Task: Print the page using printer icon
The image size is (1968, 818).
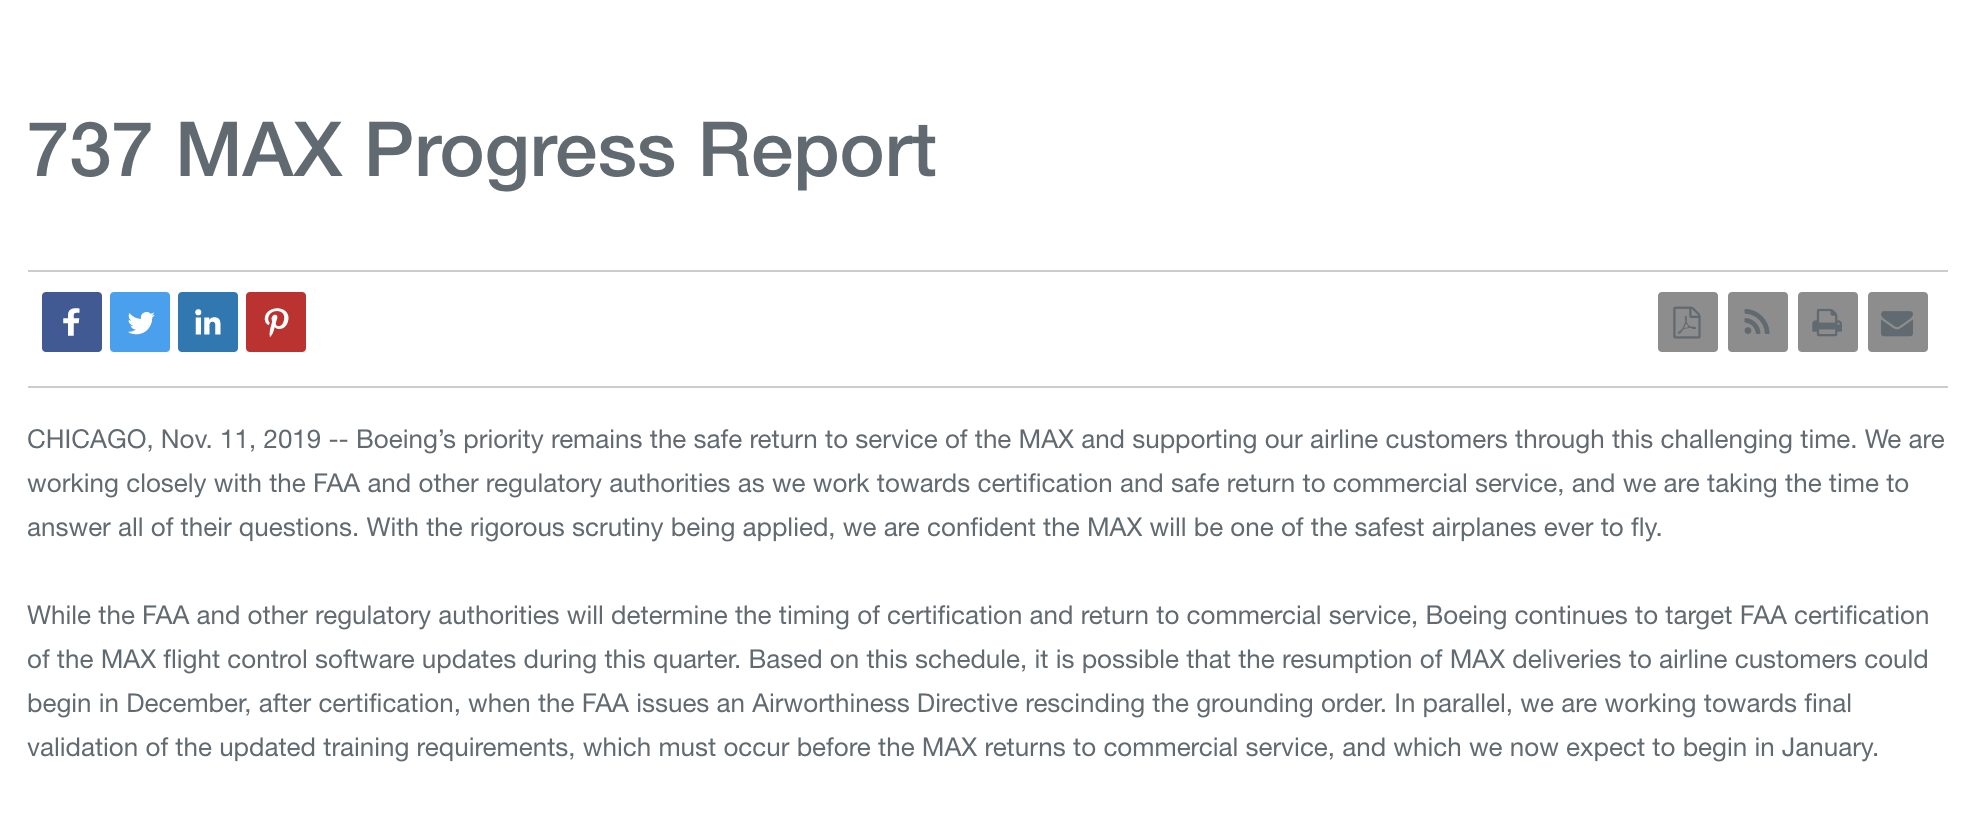Action: pyautogui.click(x=1828, y=322)
